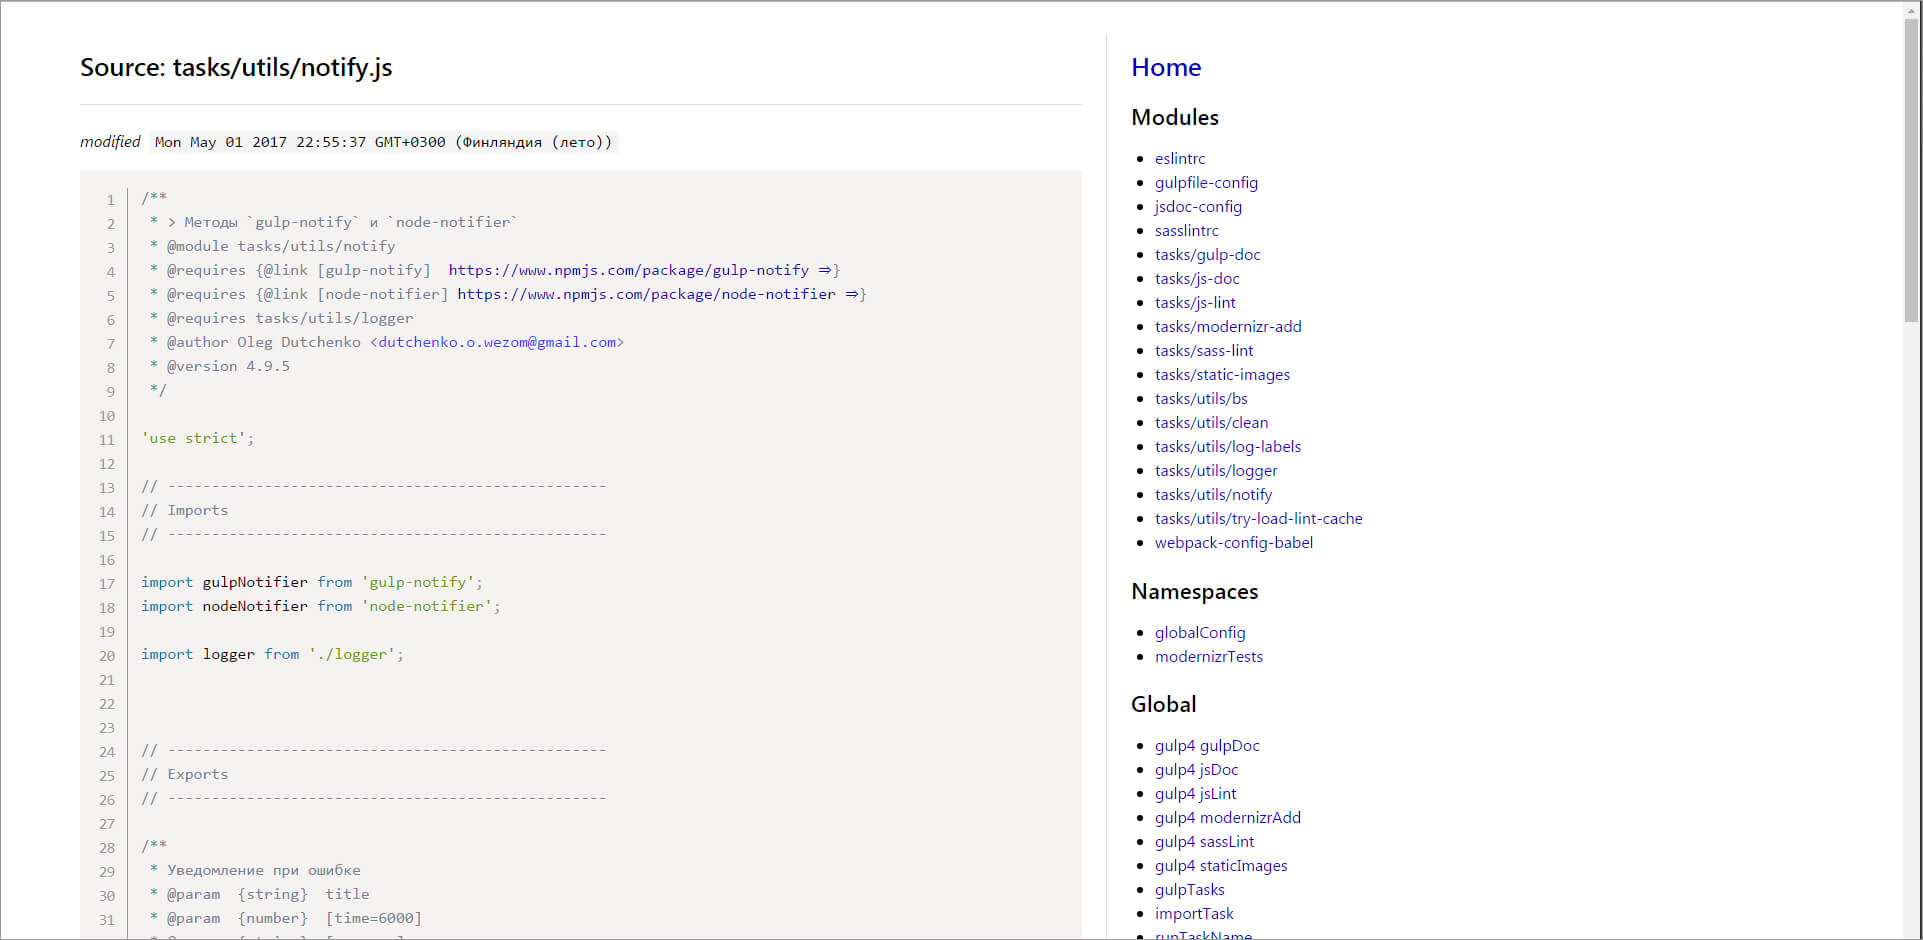Go to gulp4 staticImages global
The width and height of the screenshot is (1923, 940).
click(1221, 865)
